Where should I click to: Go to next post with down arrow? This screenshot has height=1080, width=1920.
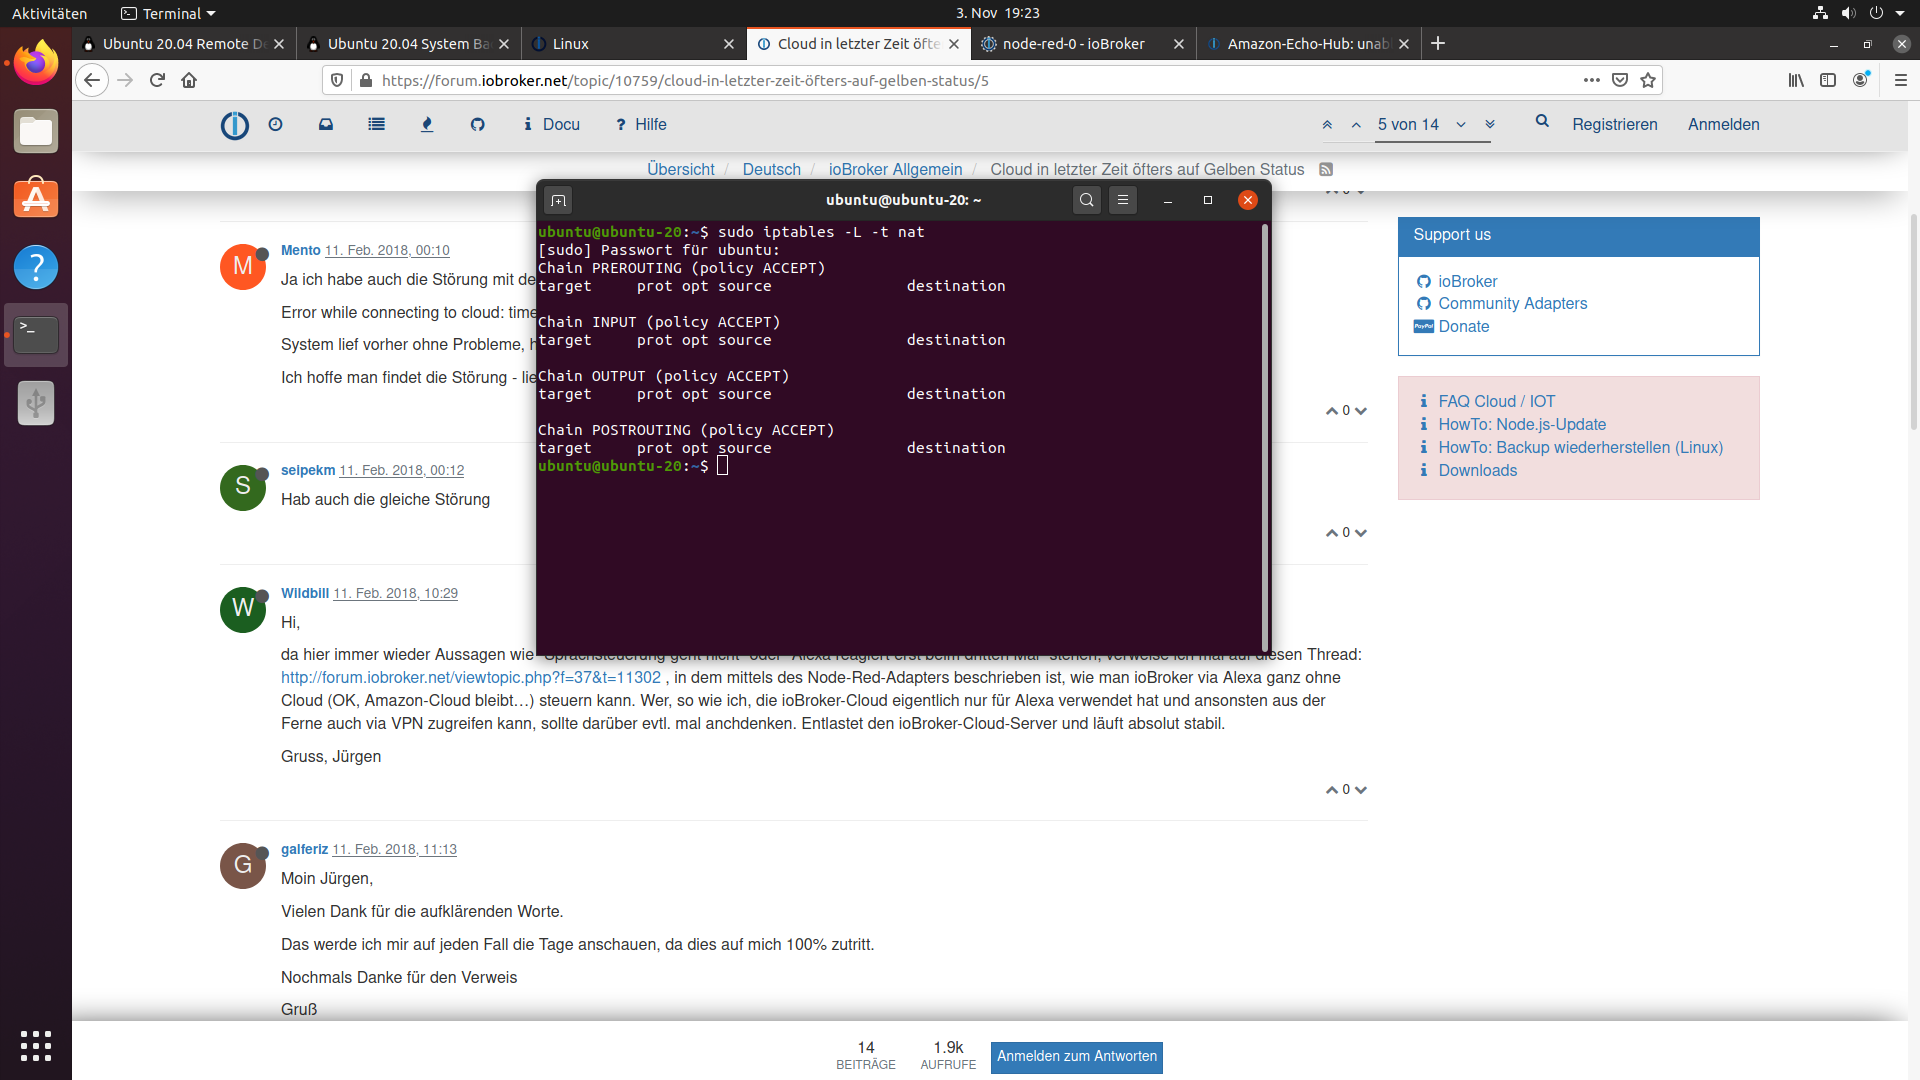(x=1461, y=125)
